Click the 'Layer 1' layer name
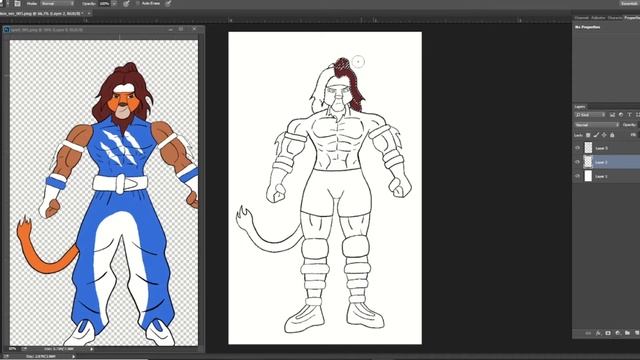The height and width of the screenshot is (360, 640). click(x=601, y=176)
